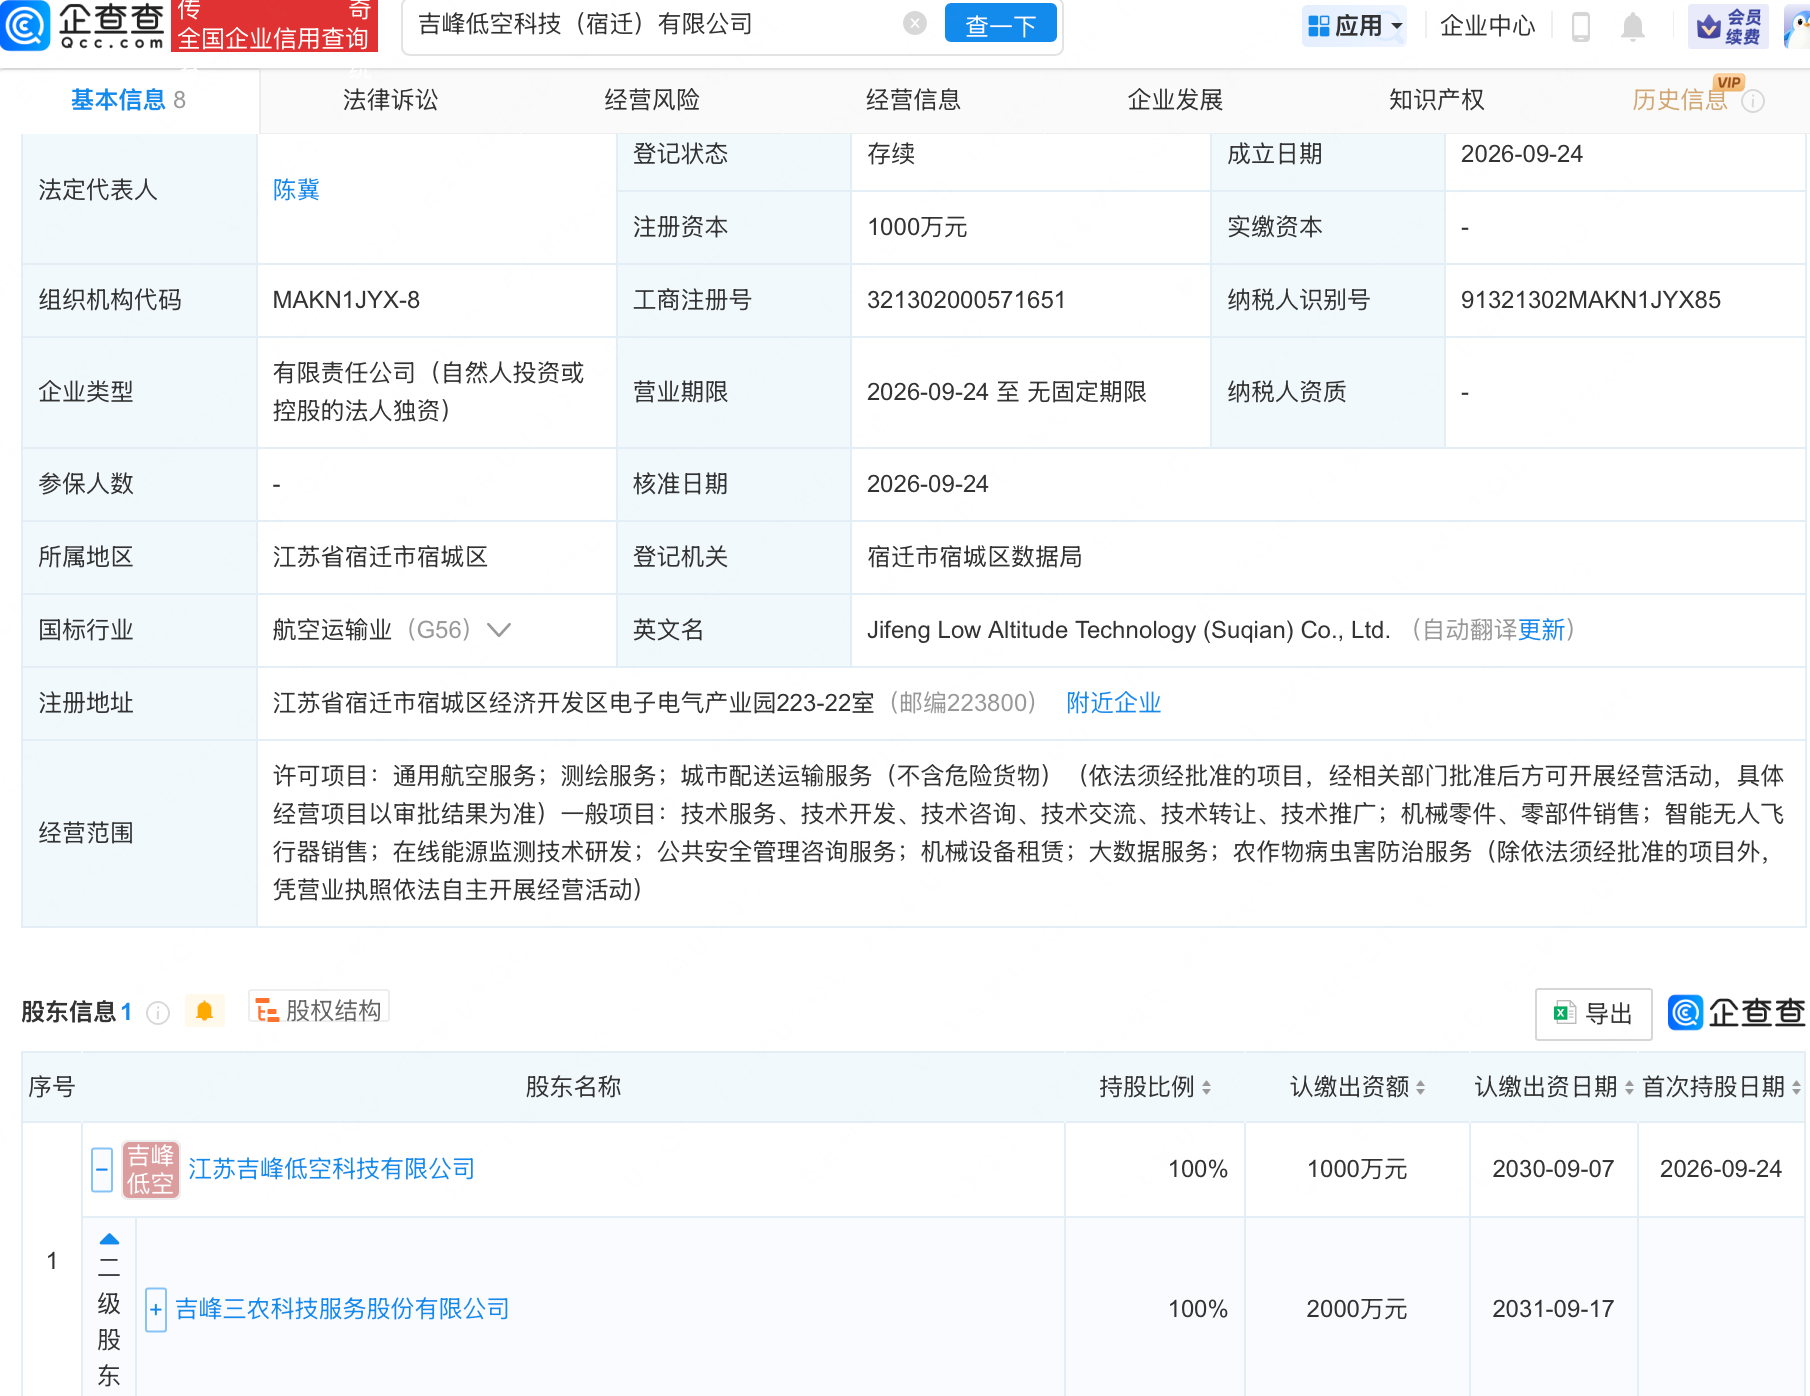Expand the 航空运输业 (G56) industry chevron
This screenshot has height=1396, width=1810.
point(499,630)
